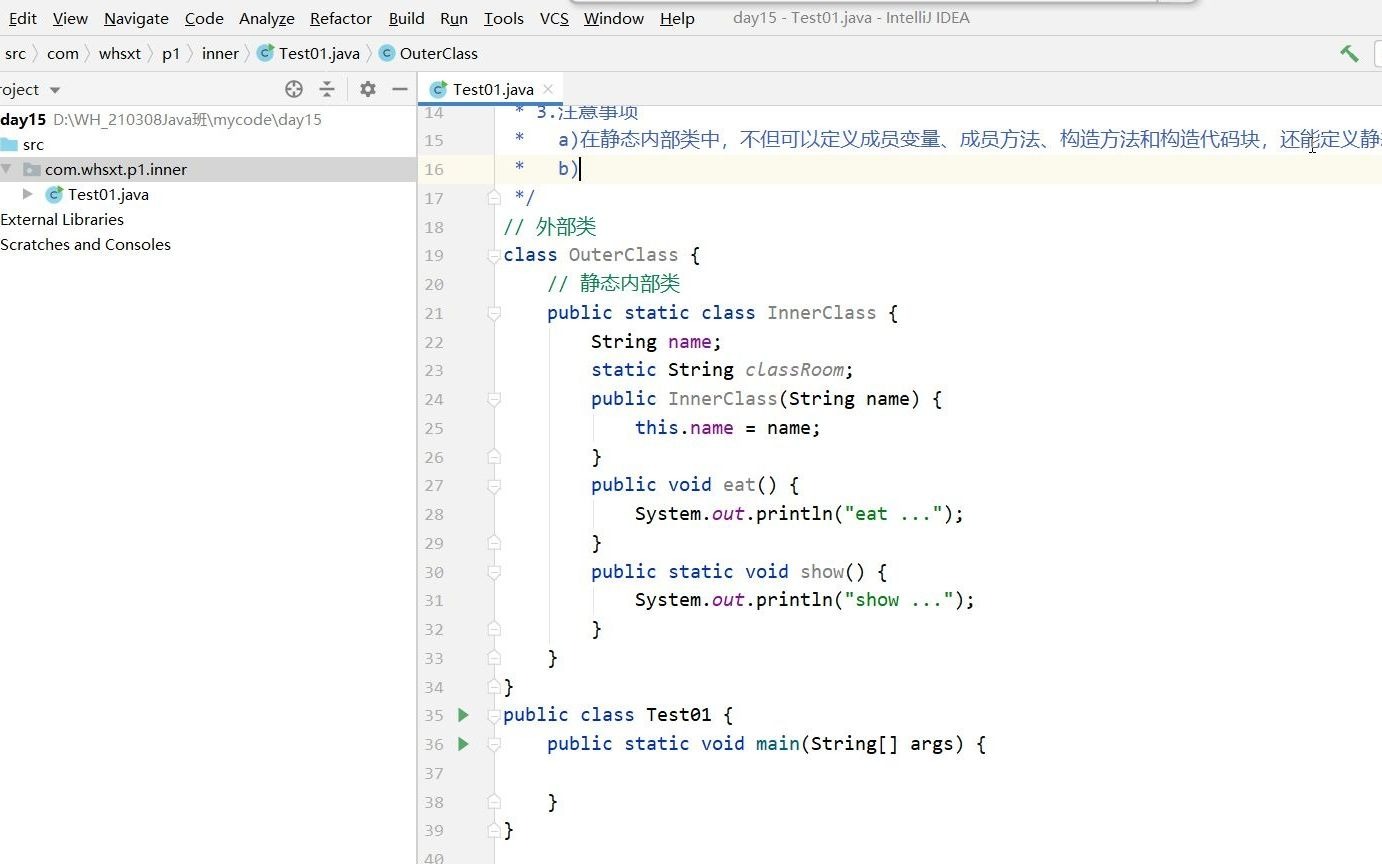
Task: Fold show() method at line 30
Action: tap(493, 572)
